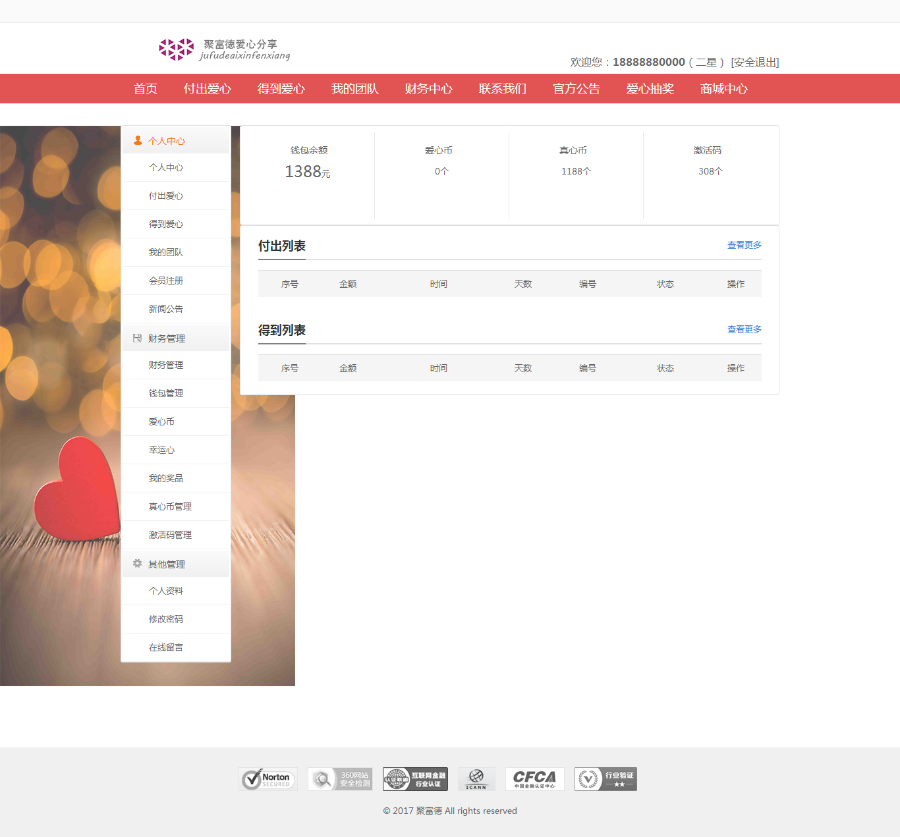This screenshot has width=900, height=837.
Task: Click the 真心币 1188个 value
Action: tap(576, 171)
